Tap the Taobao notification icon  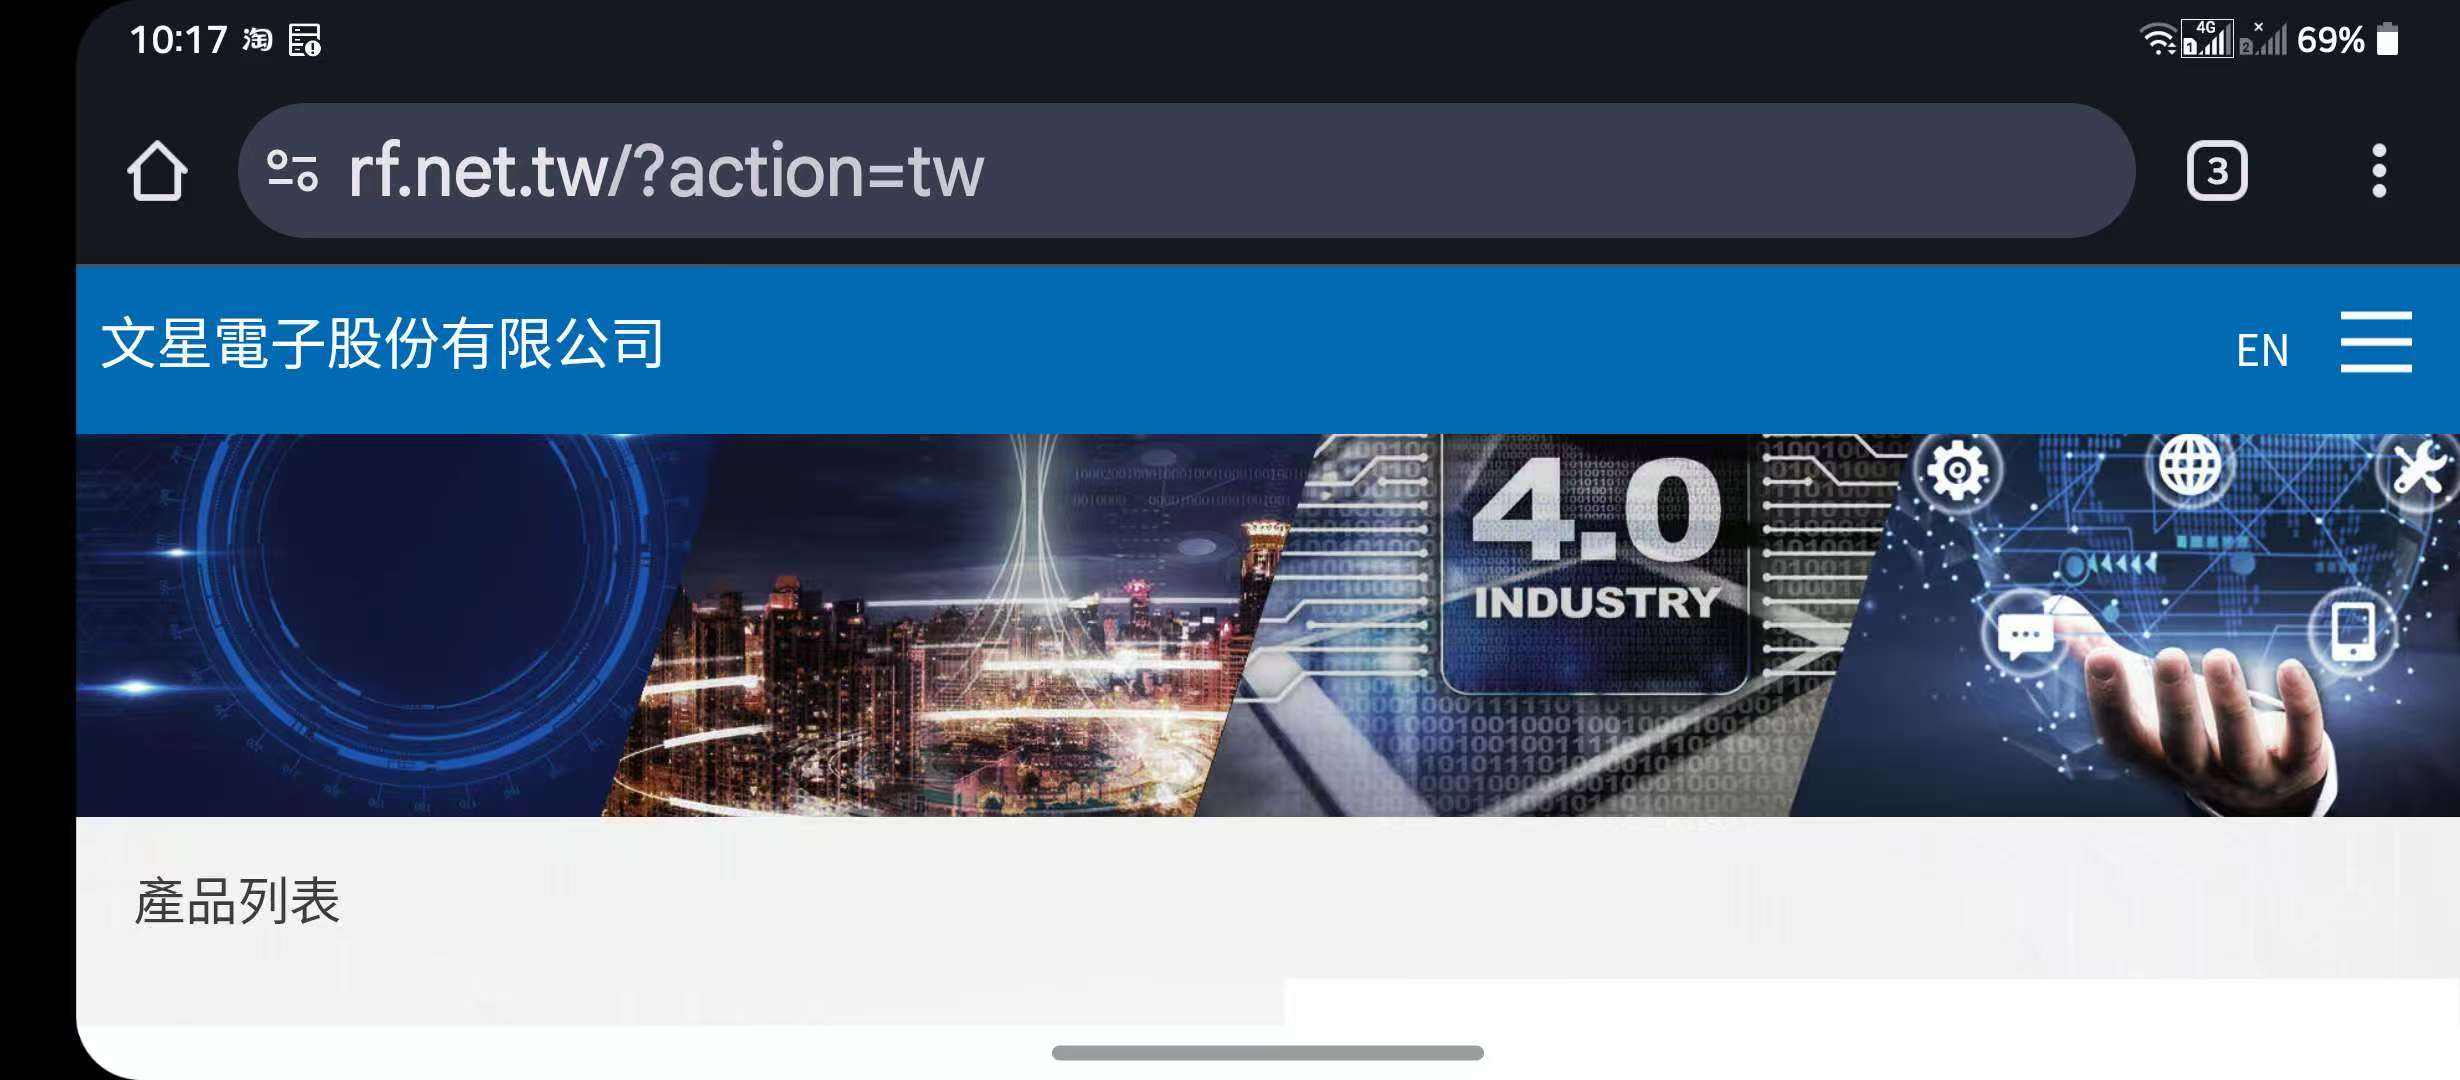pos(257,40)
